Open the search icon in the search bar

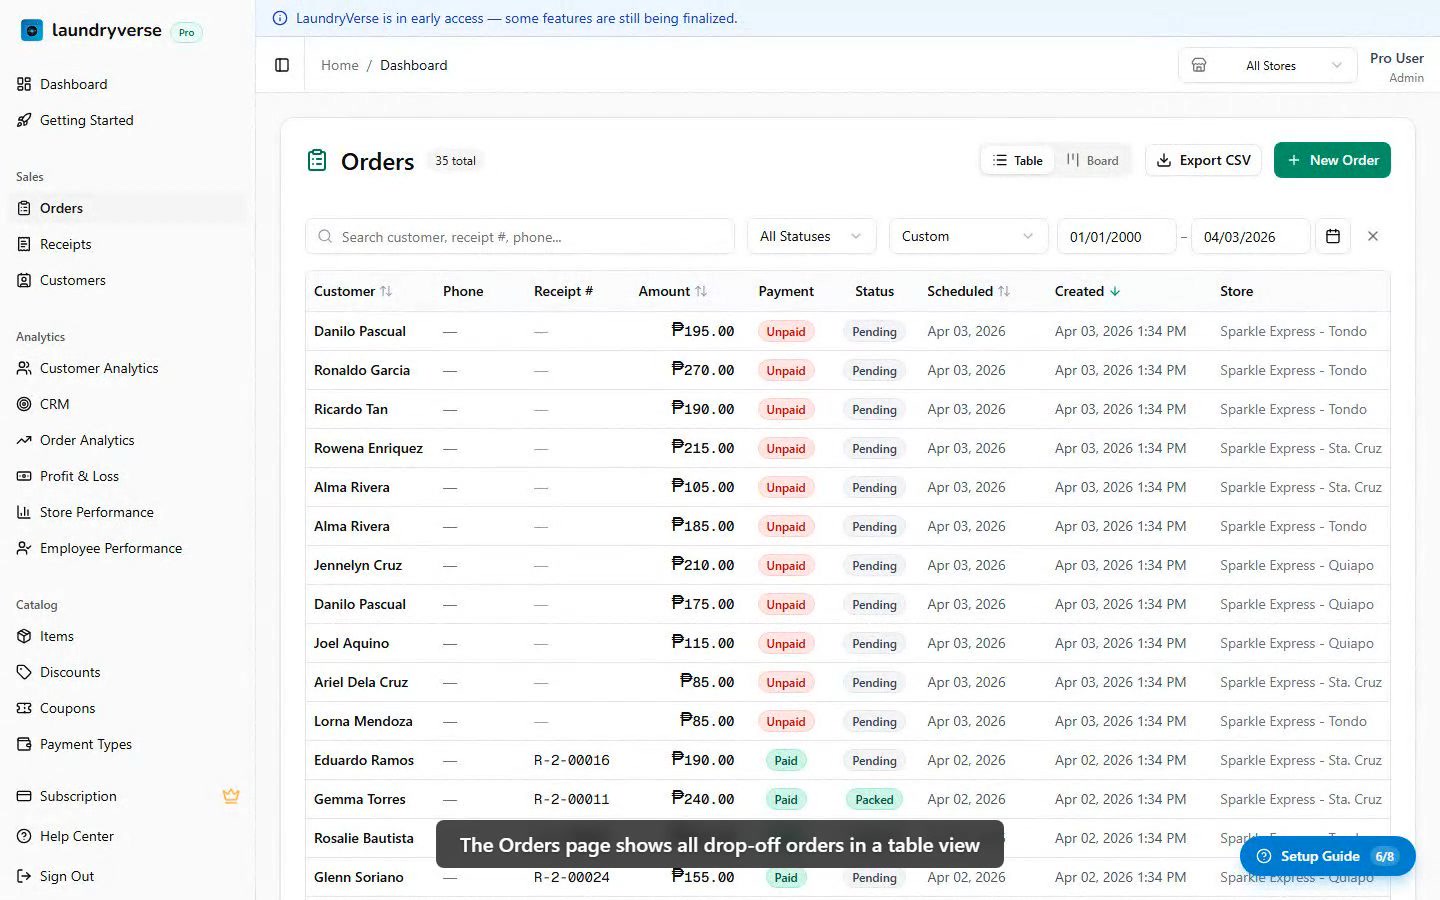[x=324, y=236]
